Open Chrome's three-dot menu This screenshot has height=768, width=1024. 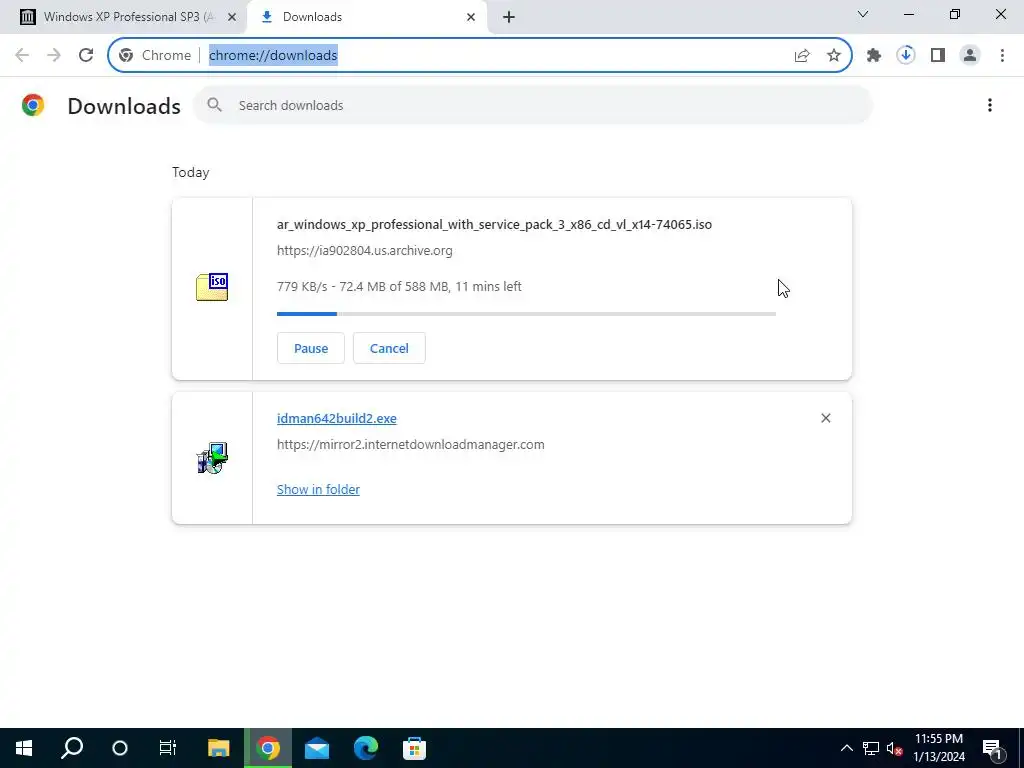pyautogui.click(x=1002, y=56)
